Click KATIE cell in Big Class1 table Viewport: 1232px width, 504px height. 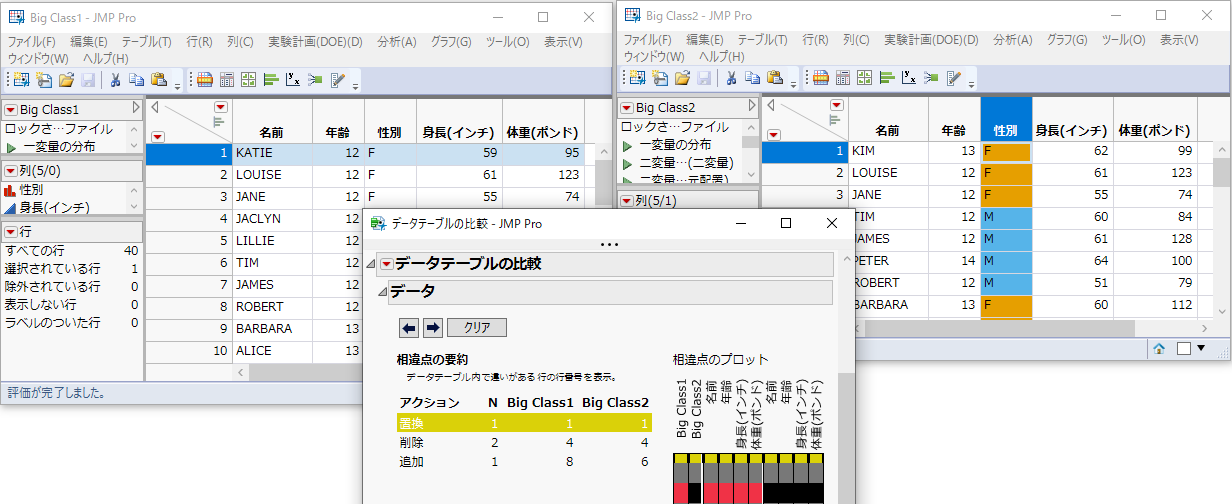pos(272,154)
